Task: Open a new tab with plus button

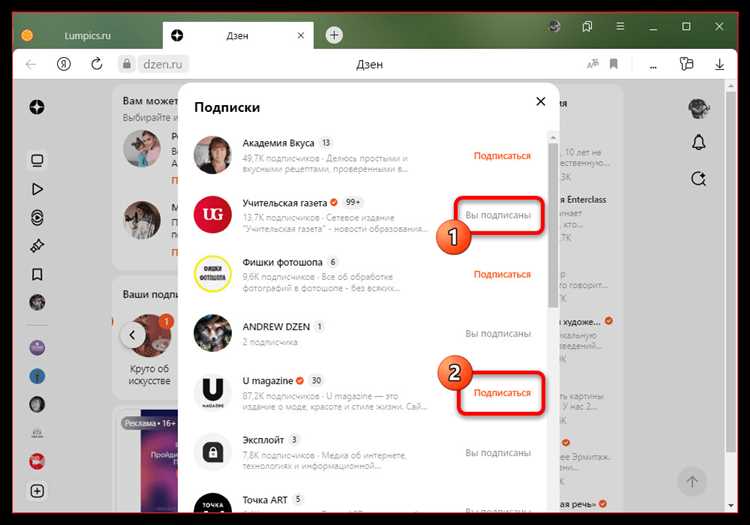Action: 334,35
